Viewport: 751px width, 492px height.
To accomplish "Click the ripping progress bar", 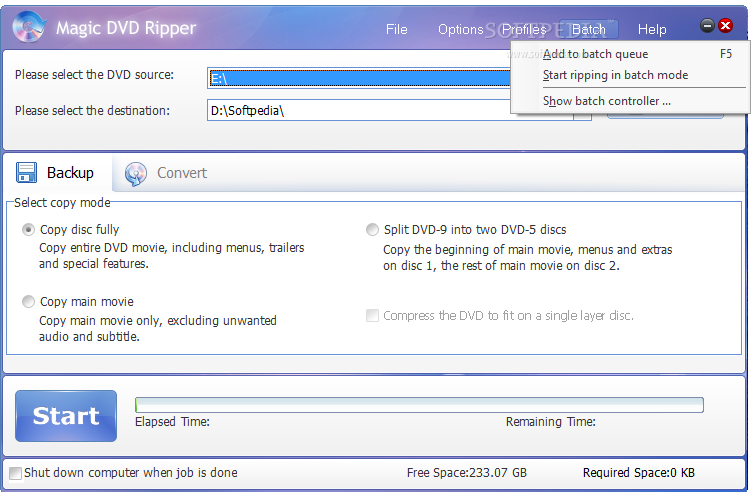I will point(419,405).
